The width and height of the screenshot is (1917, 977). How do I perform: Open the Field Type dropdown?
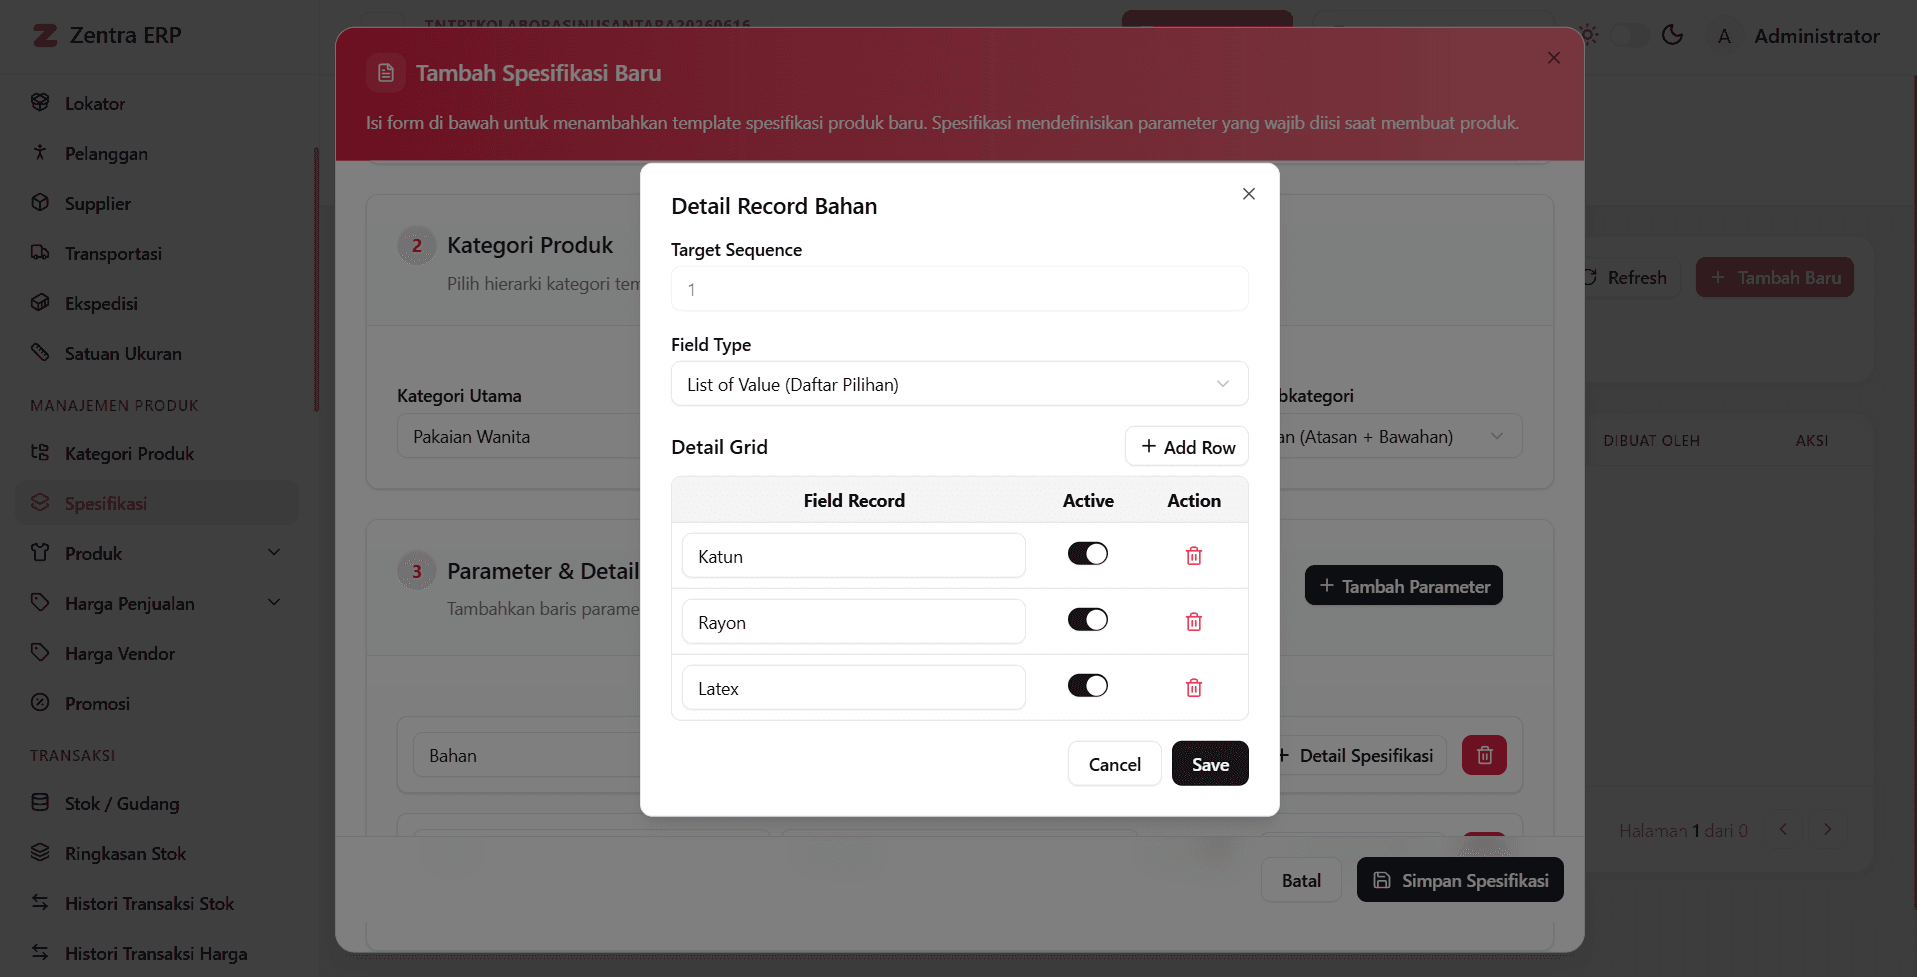(959, 384)
